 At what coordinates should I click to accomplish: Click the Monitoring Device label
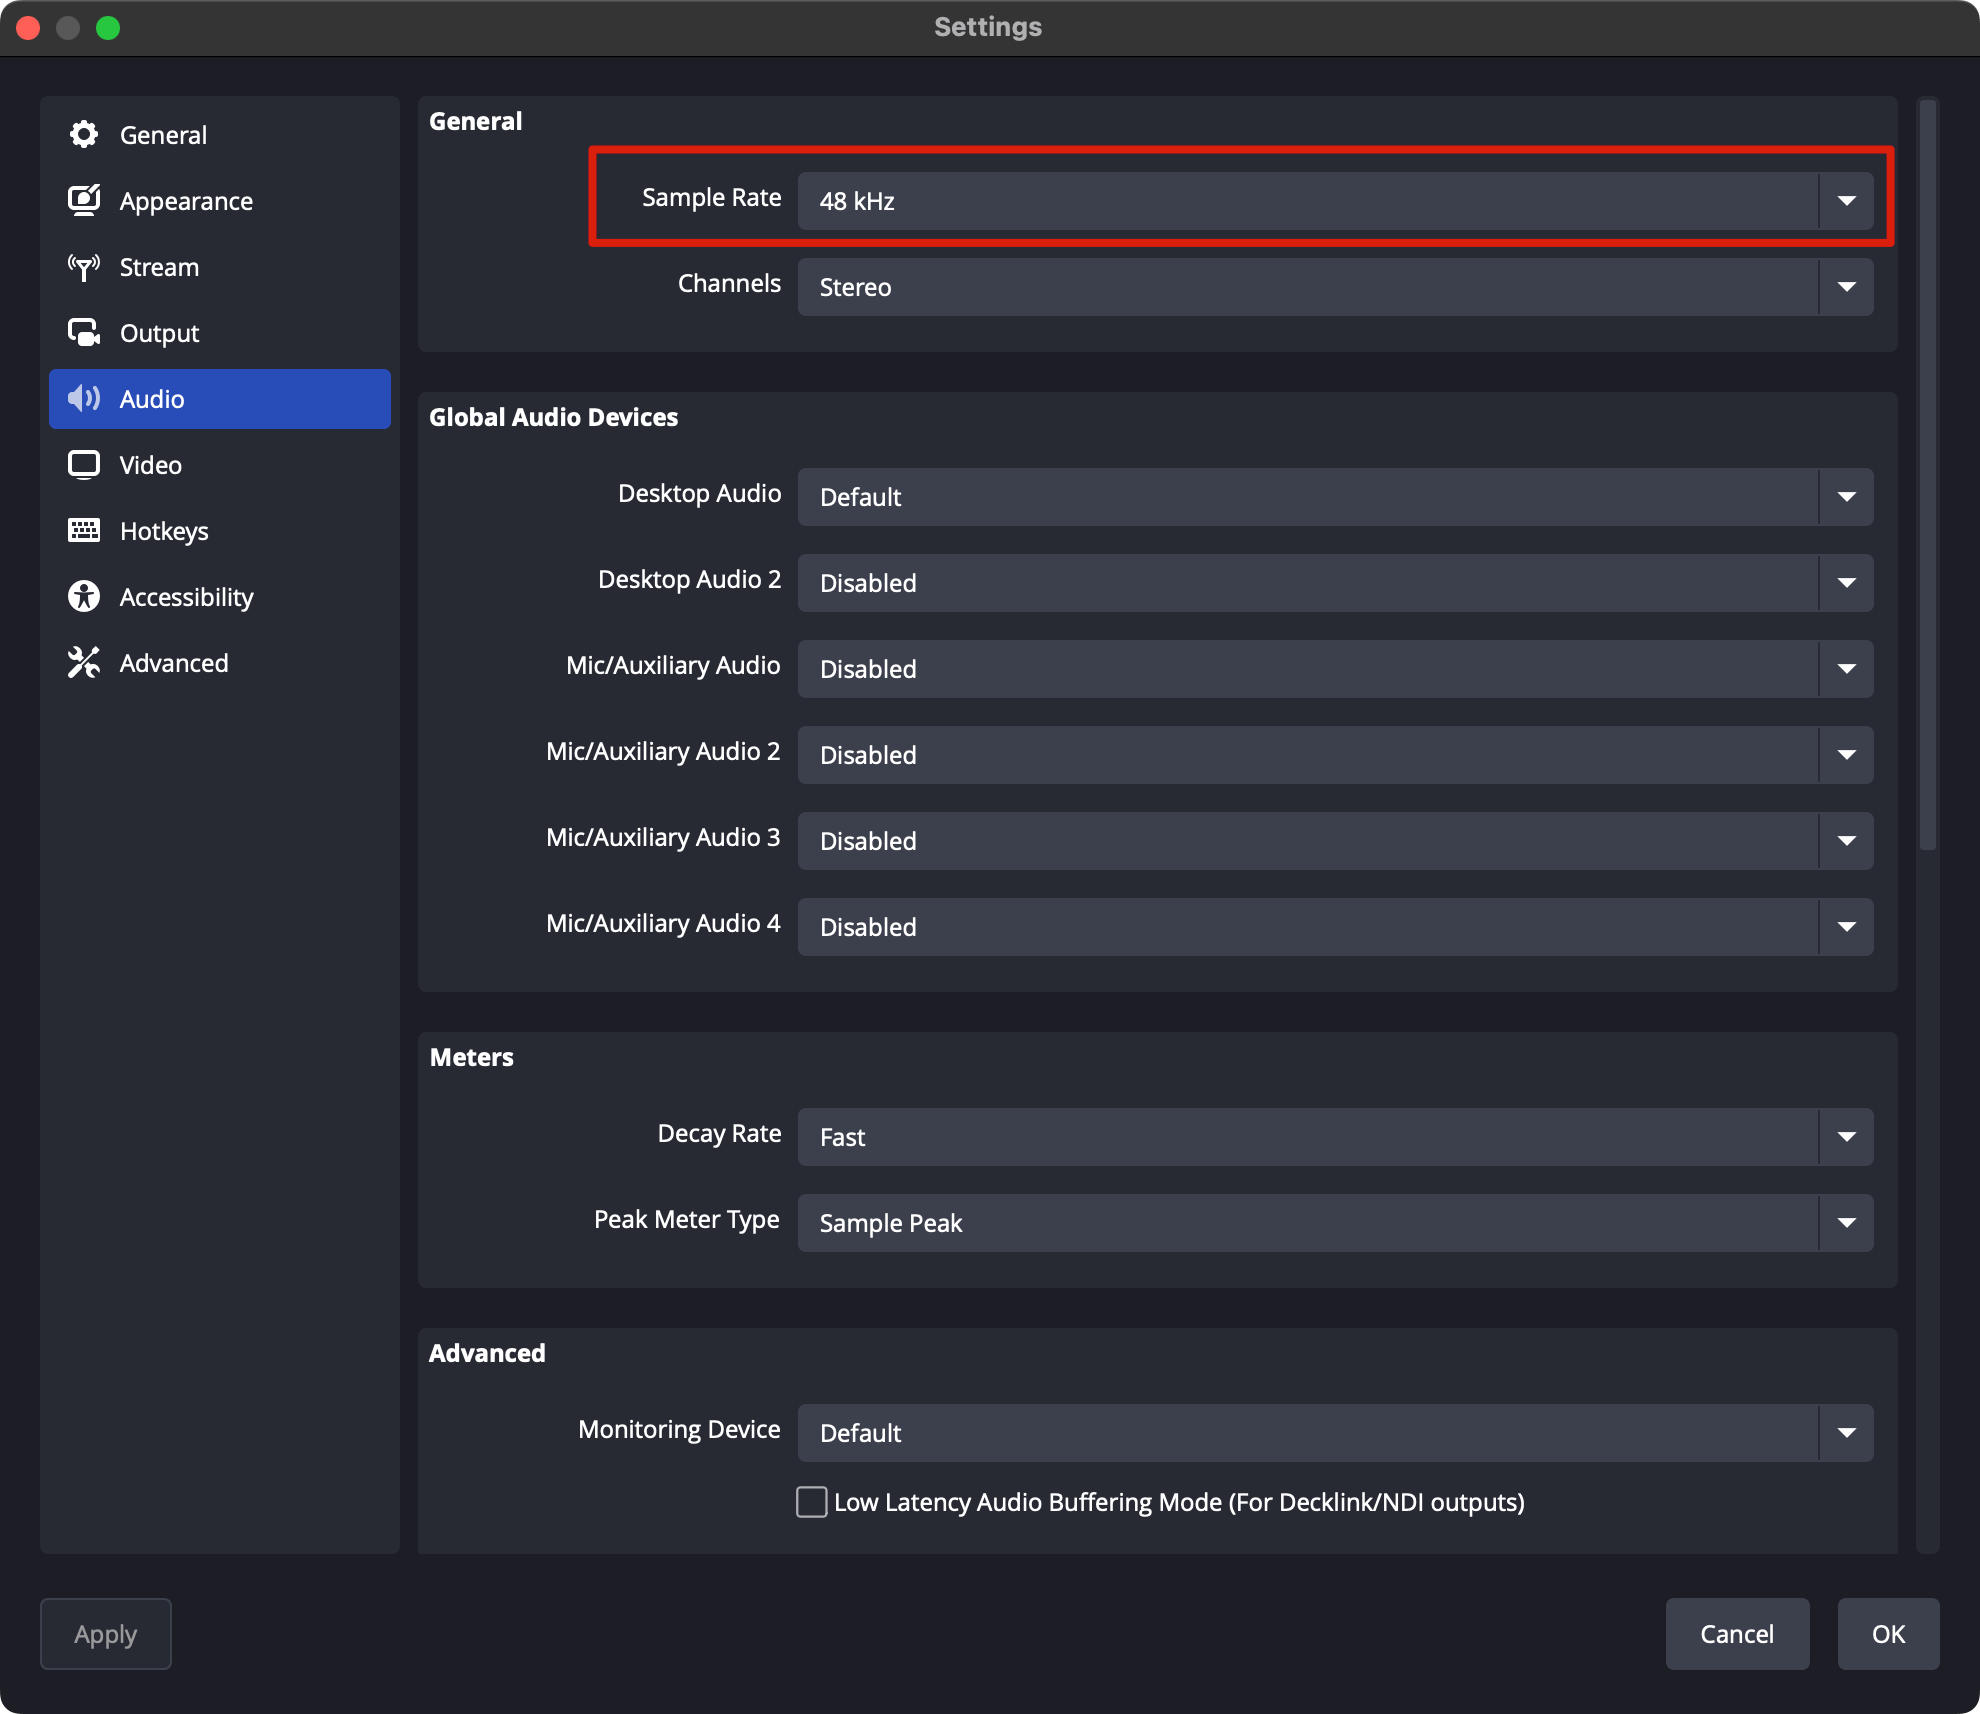click(679, 1430)
